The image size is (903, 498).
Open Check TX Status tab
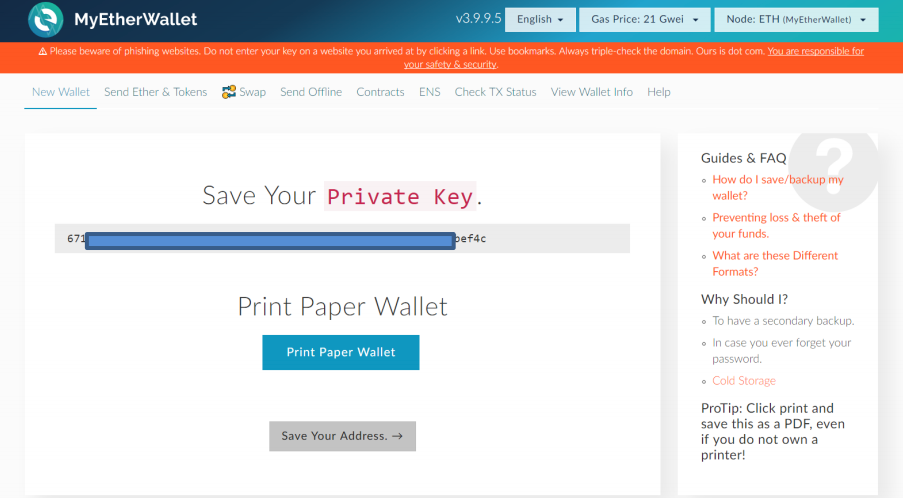pyautogui.click(x=495, y=92)
